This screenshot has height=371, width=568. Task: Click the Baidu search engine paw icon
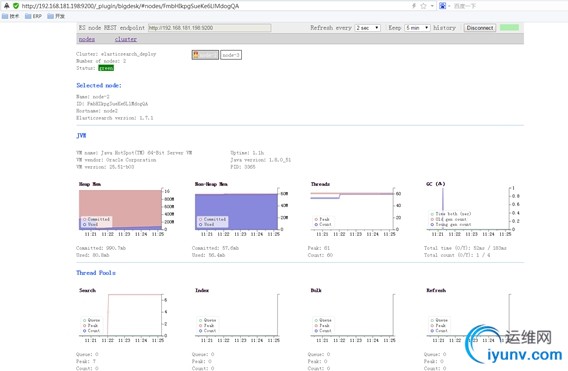(442, 6)
